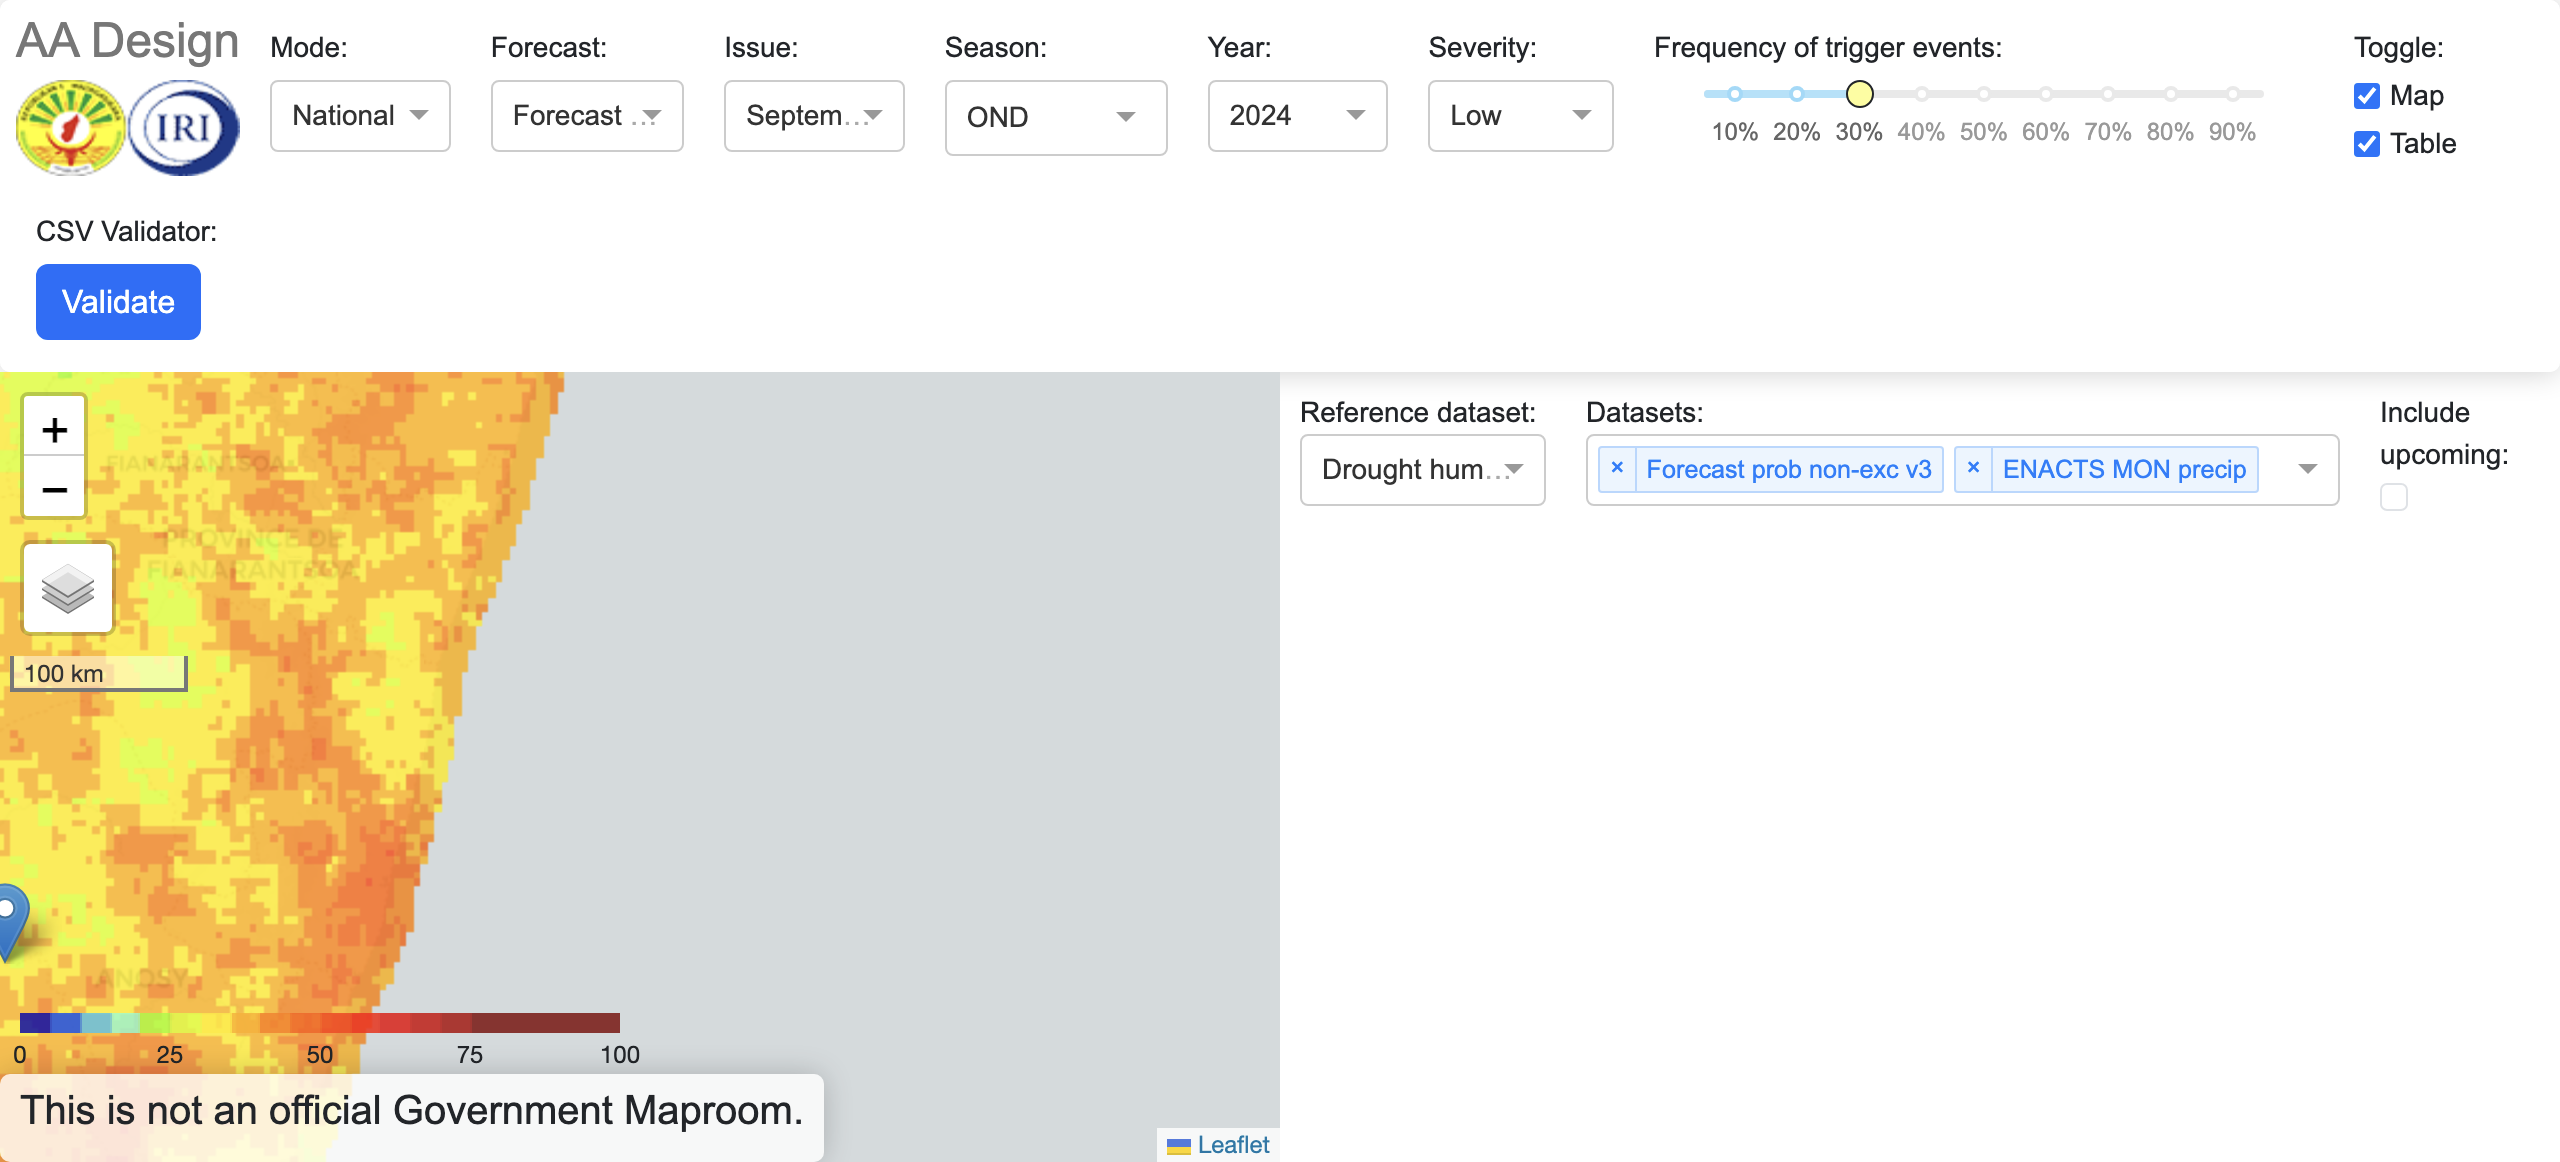Image resolution: width=2560 pixels, height=1162 pixels.
Task: Enable the Include upcoming checkbox
Action: pyautogui.click(x=2394, y=497)
